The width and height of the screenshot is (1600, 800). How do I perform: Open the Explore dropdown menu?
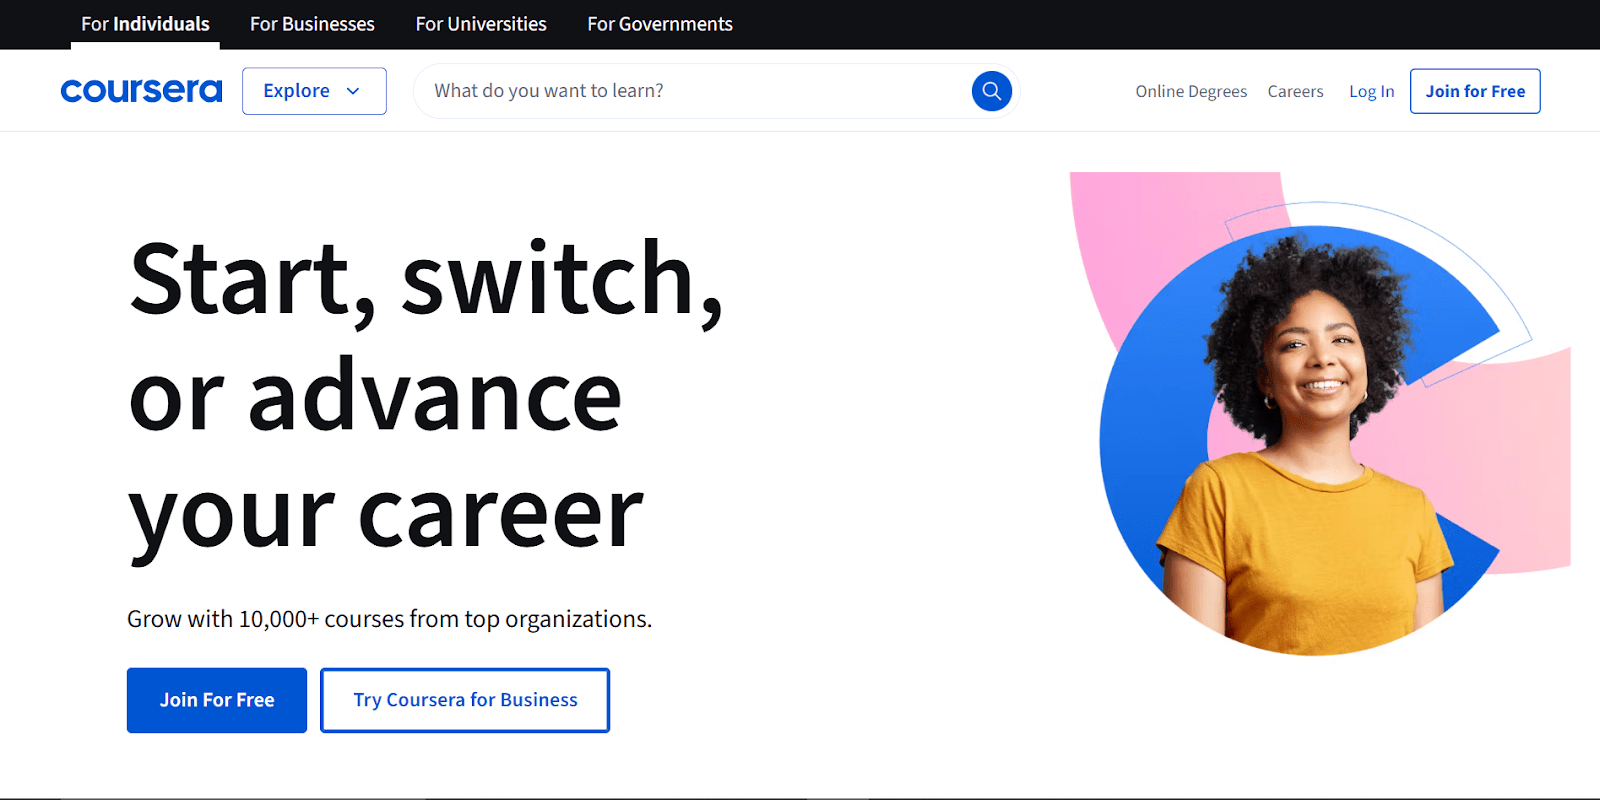(x=314, y=91)
